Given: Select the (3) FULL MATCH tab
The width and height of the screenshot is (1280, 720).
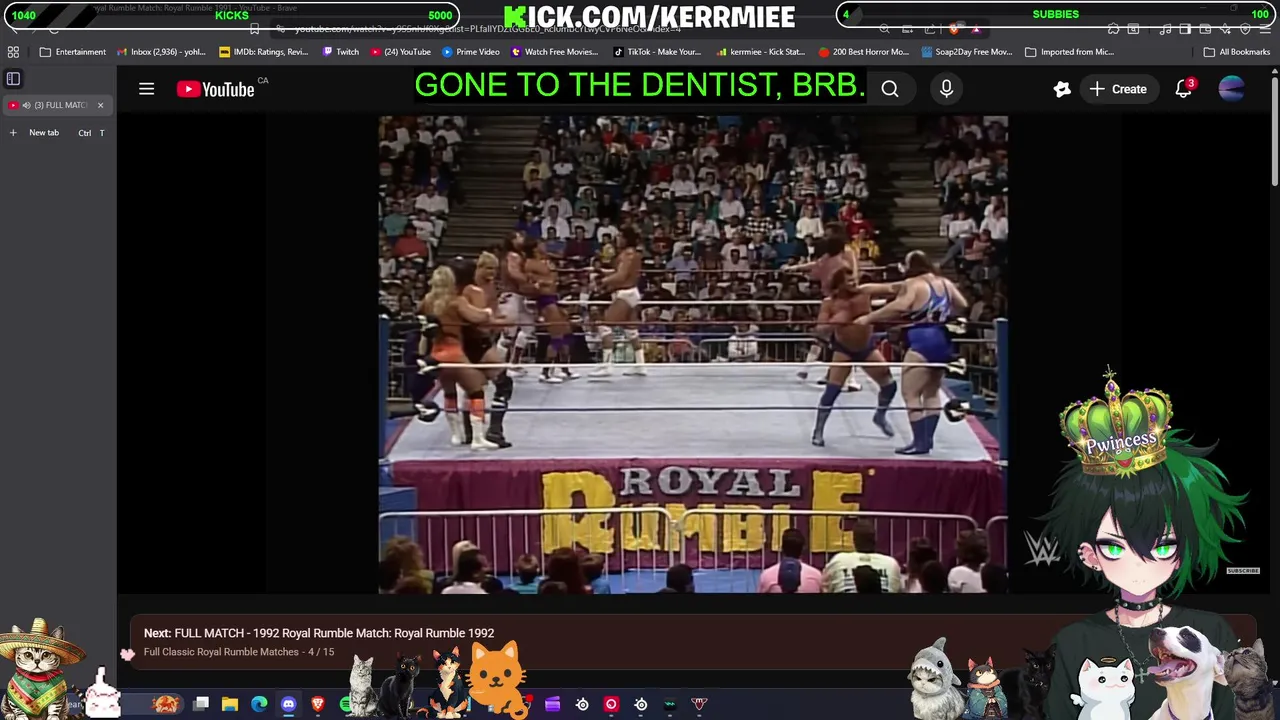Looking at the screenshot, I should point(57,105).
